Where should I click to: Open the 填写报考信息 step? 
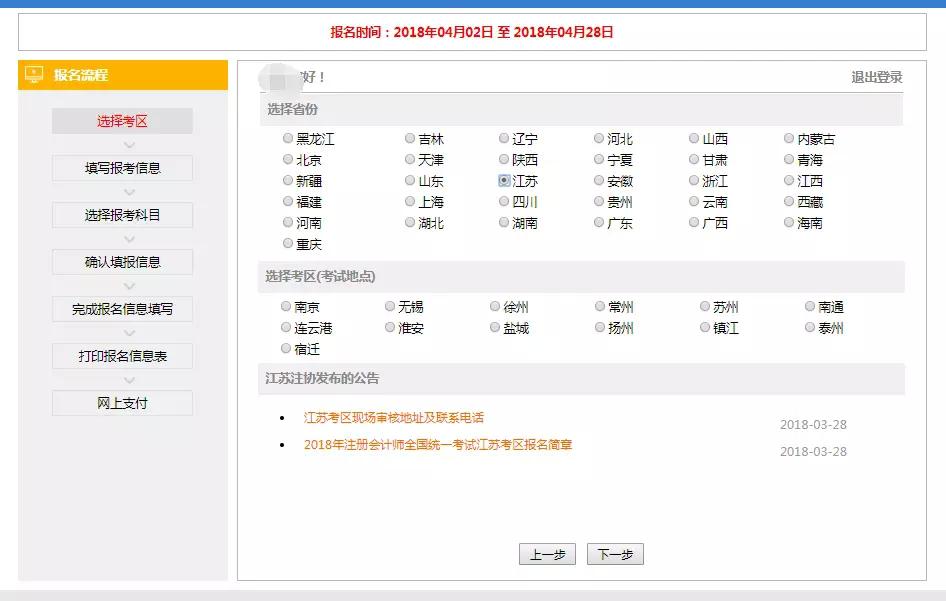click(x=122, y=168)
